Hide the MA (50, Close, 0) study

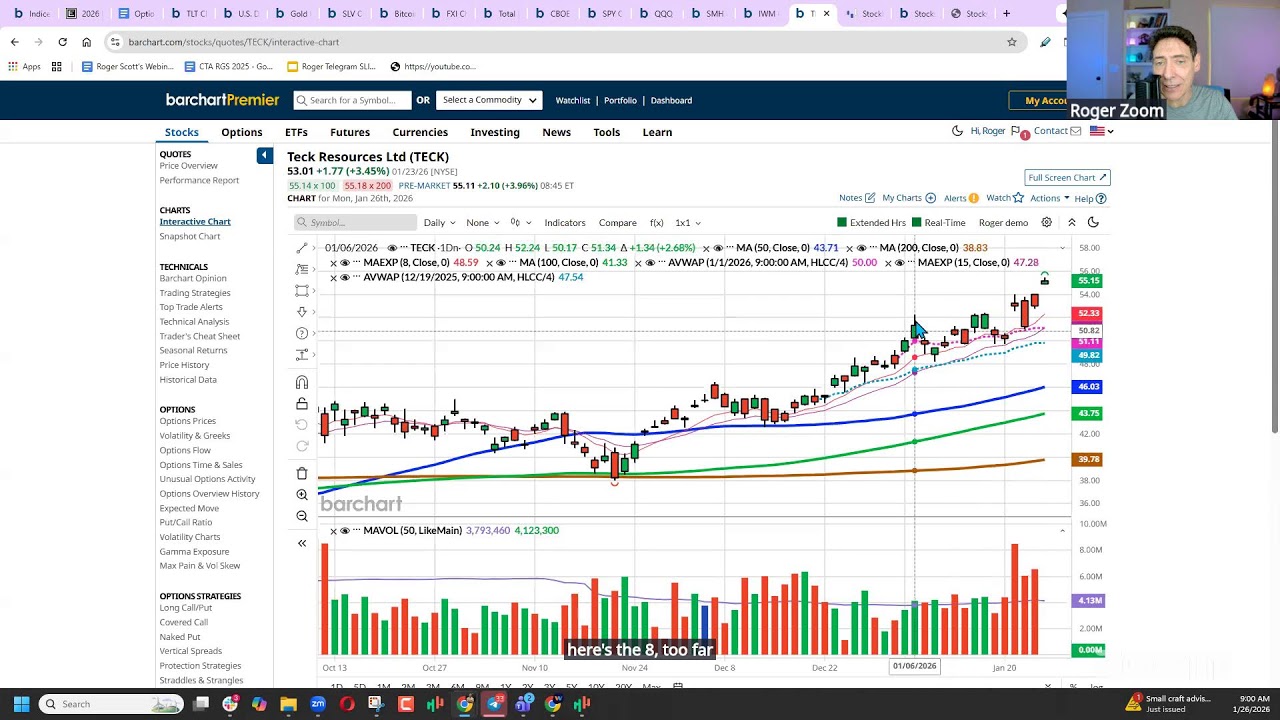coord(718,248)
